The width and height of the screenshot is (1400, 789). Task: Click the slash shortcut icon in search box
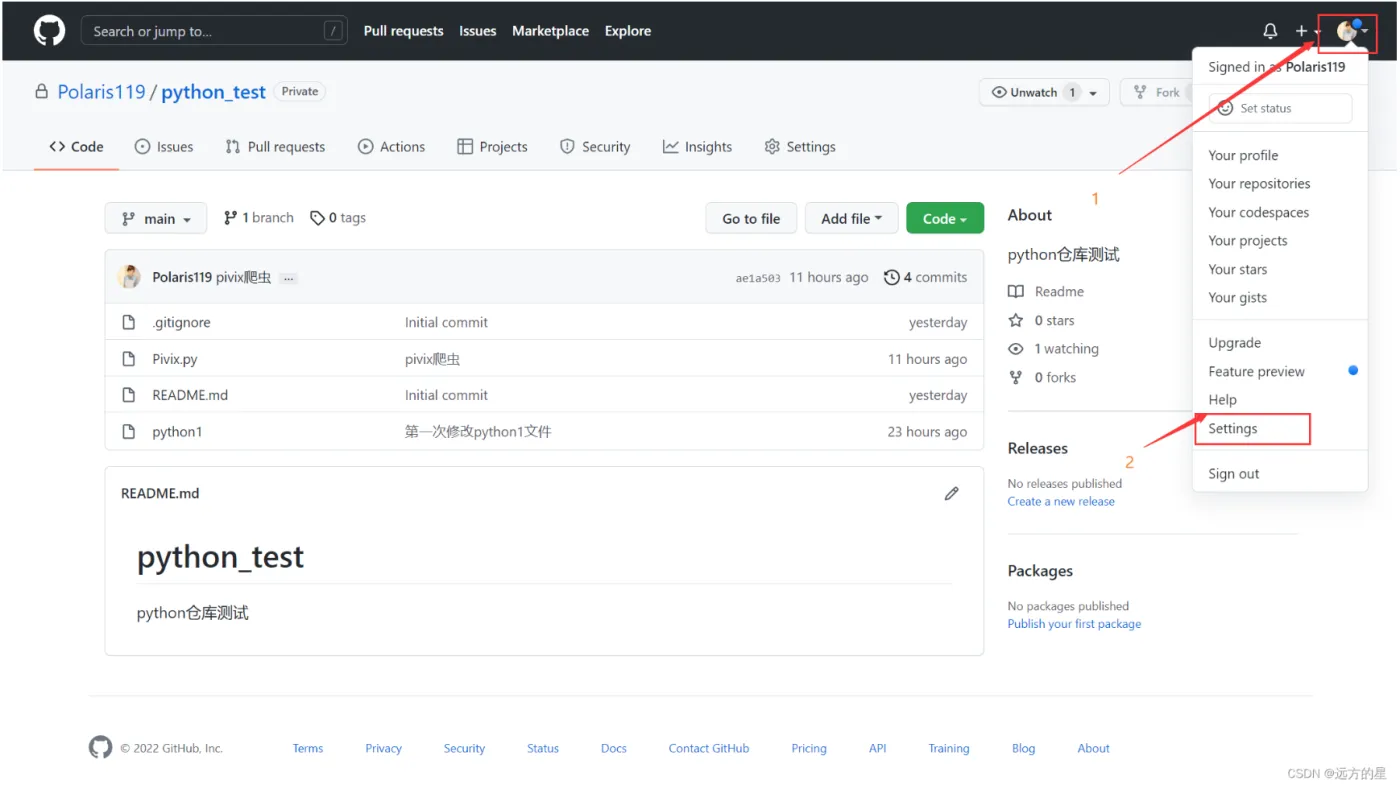pos(333,31)
